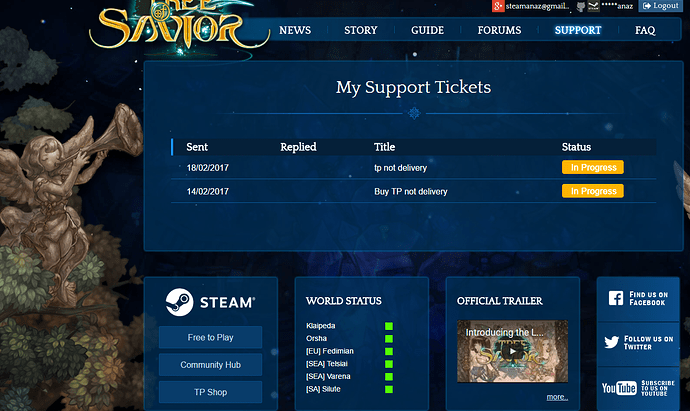Screen dimensions: 690x411
Task: Go to the FORUMS section
Action: tap(499, 30)
